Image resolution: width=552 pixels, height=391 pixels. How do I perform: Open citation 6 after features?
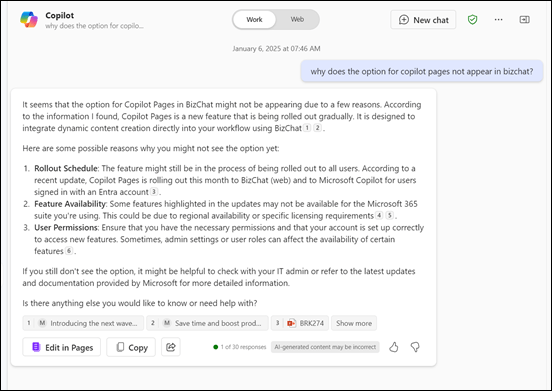[69, 251]
